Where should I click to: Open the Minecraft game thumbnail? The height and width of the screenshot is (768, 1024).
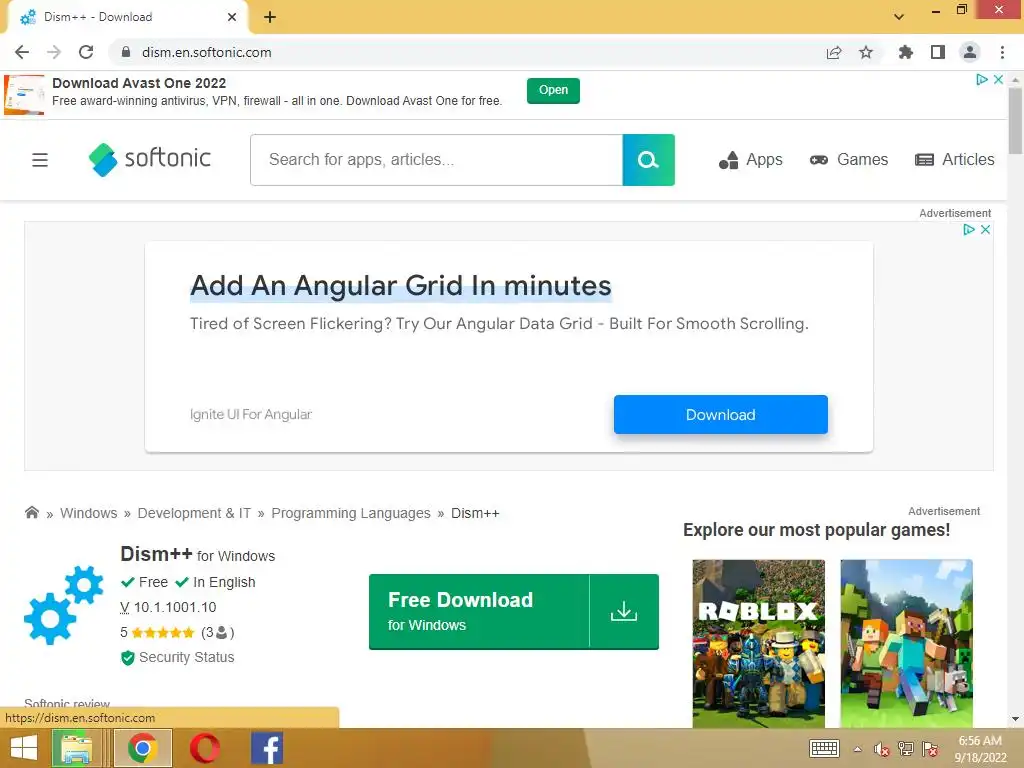(906, 643)
